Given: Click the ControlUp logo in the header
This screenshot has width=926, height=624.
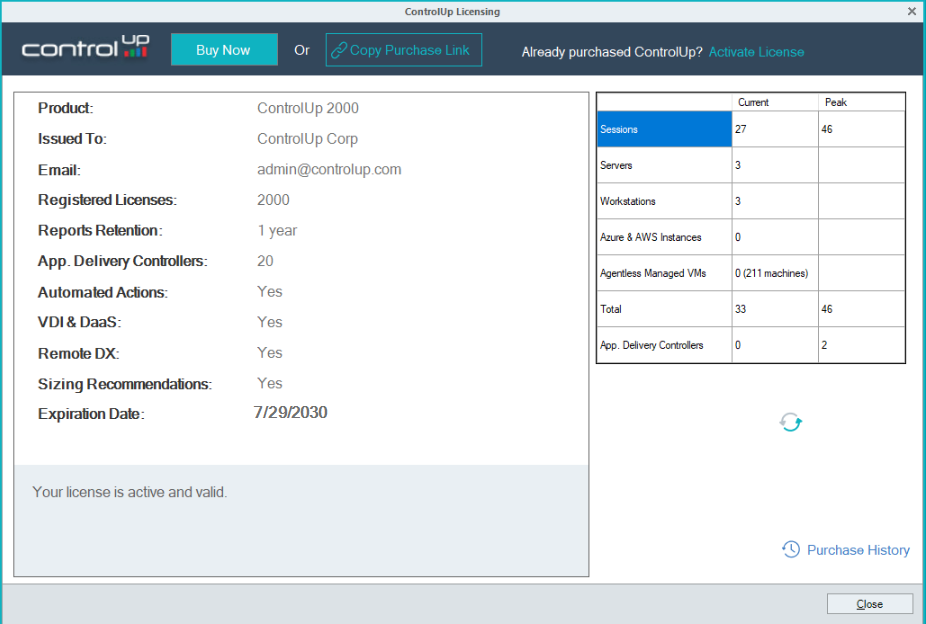Looking at the screenshot, I should [x=85, y=47].
